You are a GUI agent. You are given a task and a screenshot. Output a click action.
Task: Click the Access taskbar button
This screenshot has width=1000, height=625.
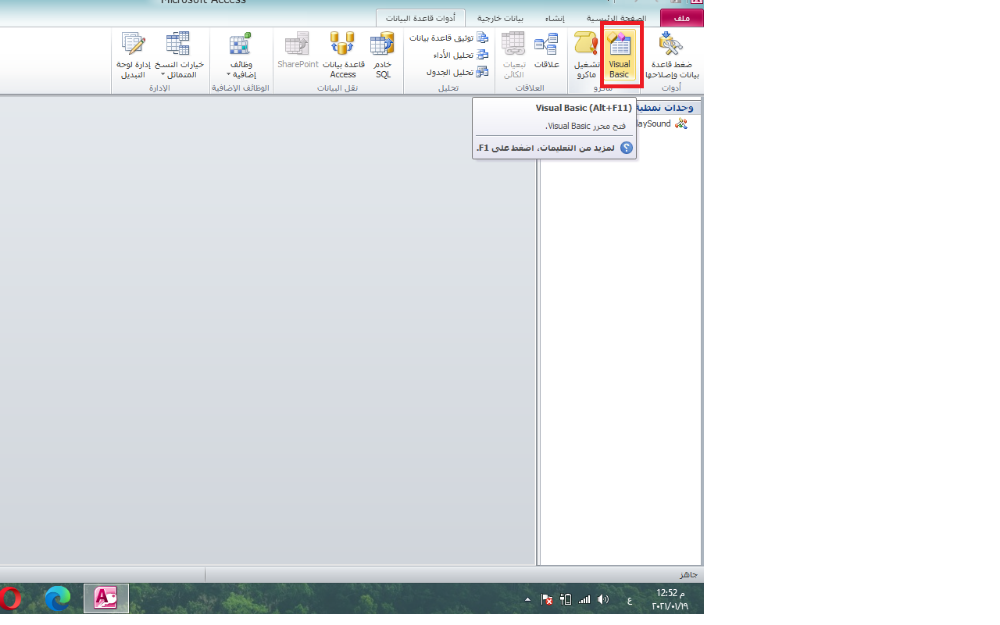pos(106,599)
